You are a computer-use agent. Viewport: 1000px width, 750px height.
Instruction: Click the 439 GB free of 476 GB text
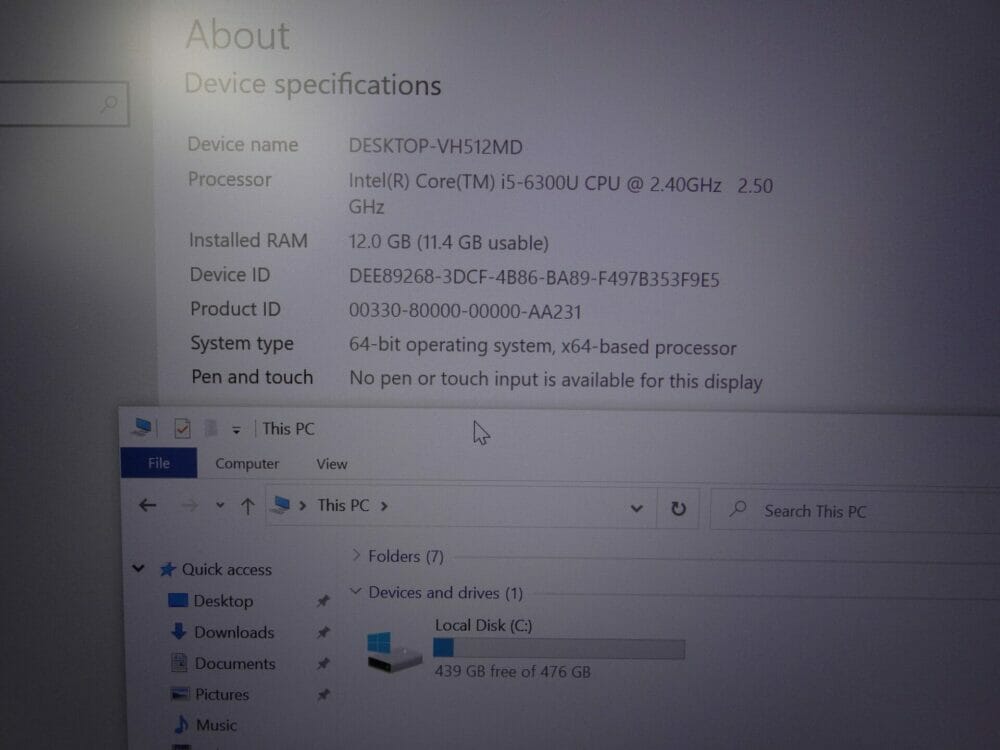[513, 672]
